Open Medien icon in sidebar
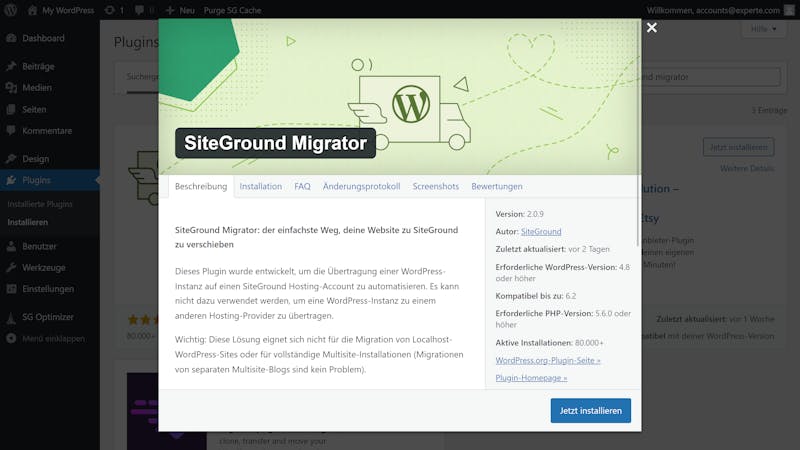Viewport: 800px width, 450px height. coord(11,88)
